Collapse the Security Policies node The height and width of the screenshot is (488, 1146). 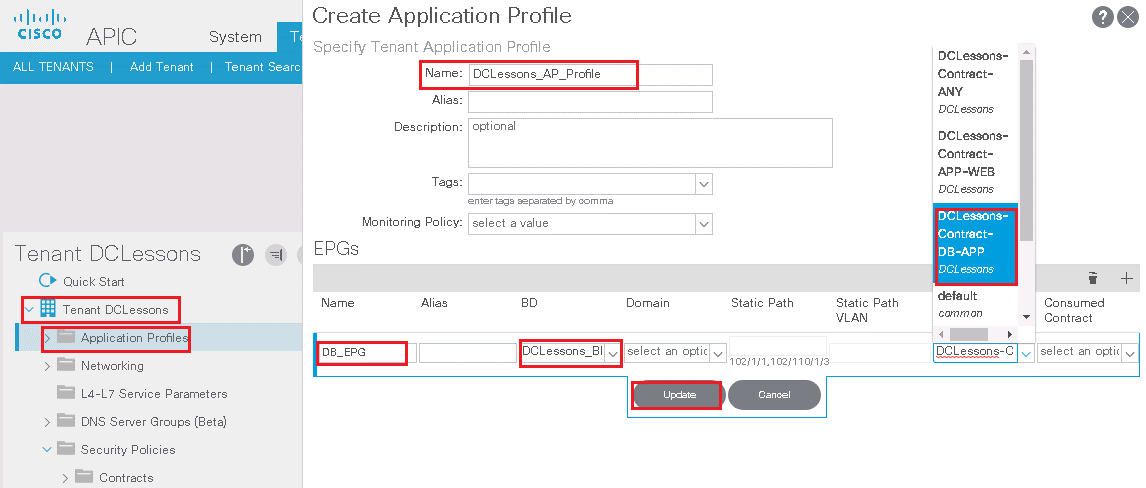[48, 449]
